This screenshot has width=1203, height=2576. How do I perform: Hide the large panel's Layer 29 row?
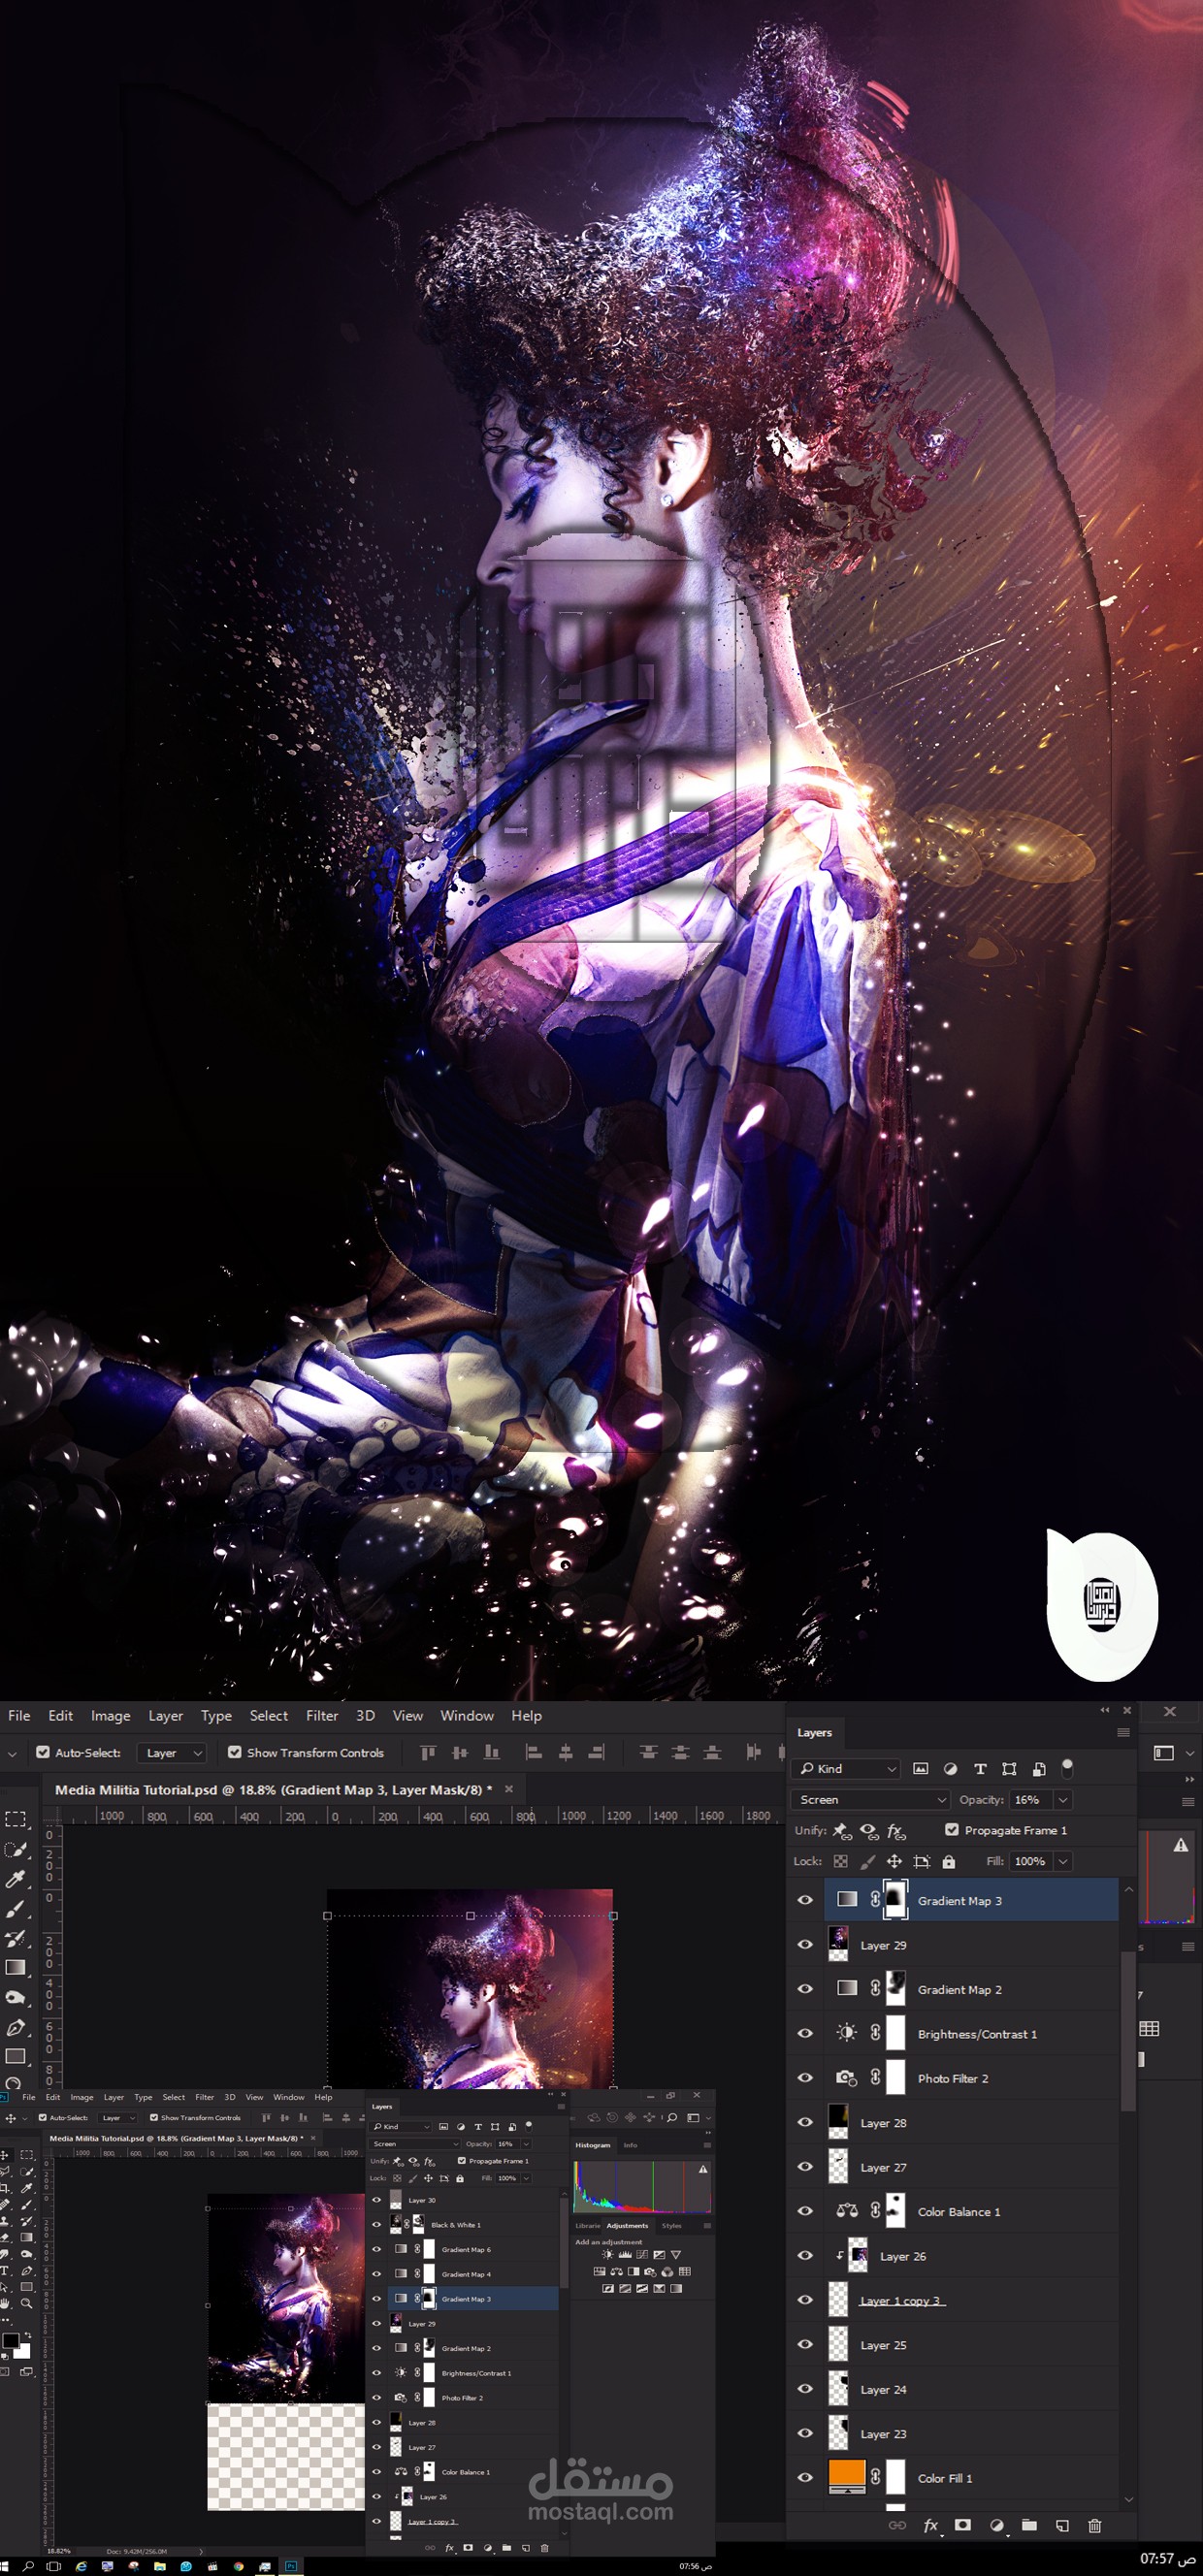click(x=805, y=1945)
